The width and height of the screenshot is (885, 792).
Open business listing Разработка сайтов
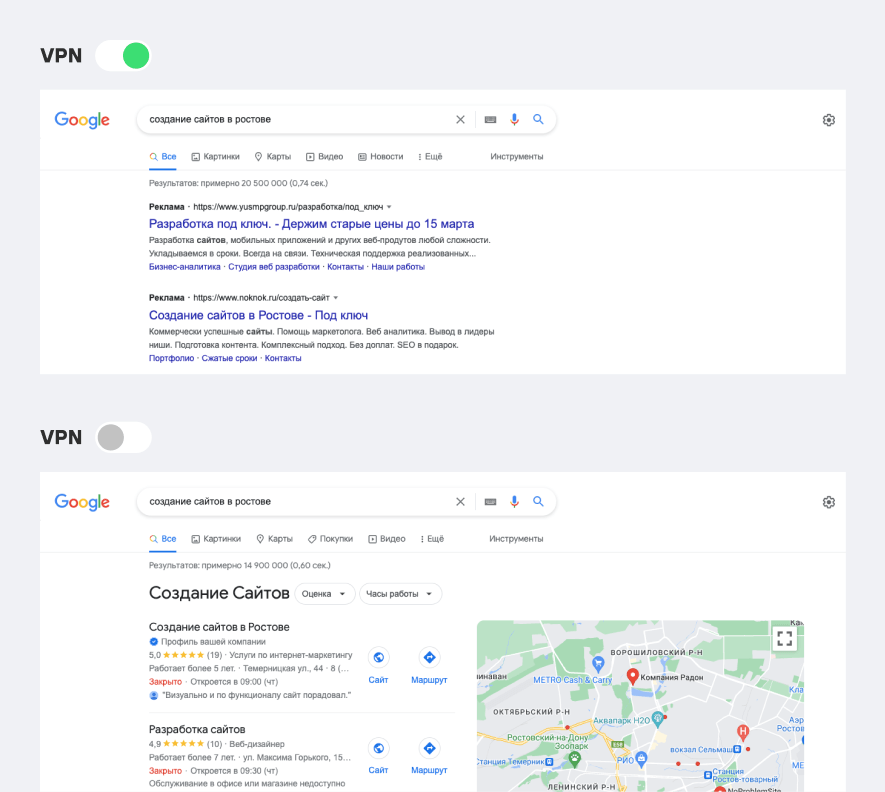(x=197, y=729)
